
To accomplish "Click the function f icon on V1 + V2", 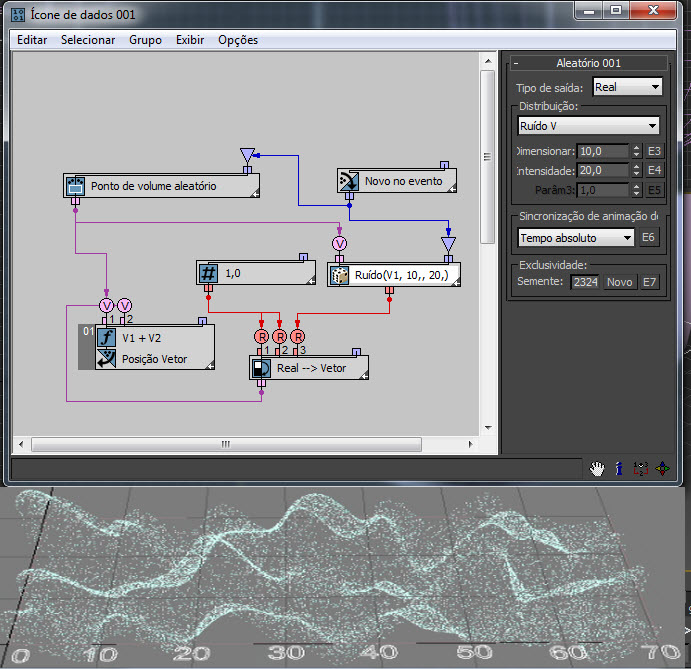I will (x=106, y=338).
